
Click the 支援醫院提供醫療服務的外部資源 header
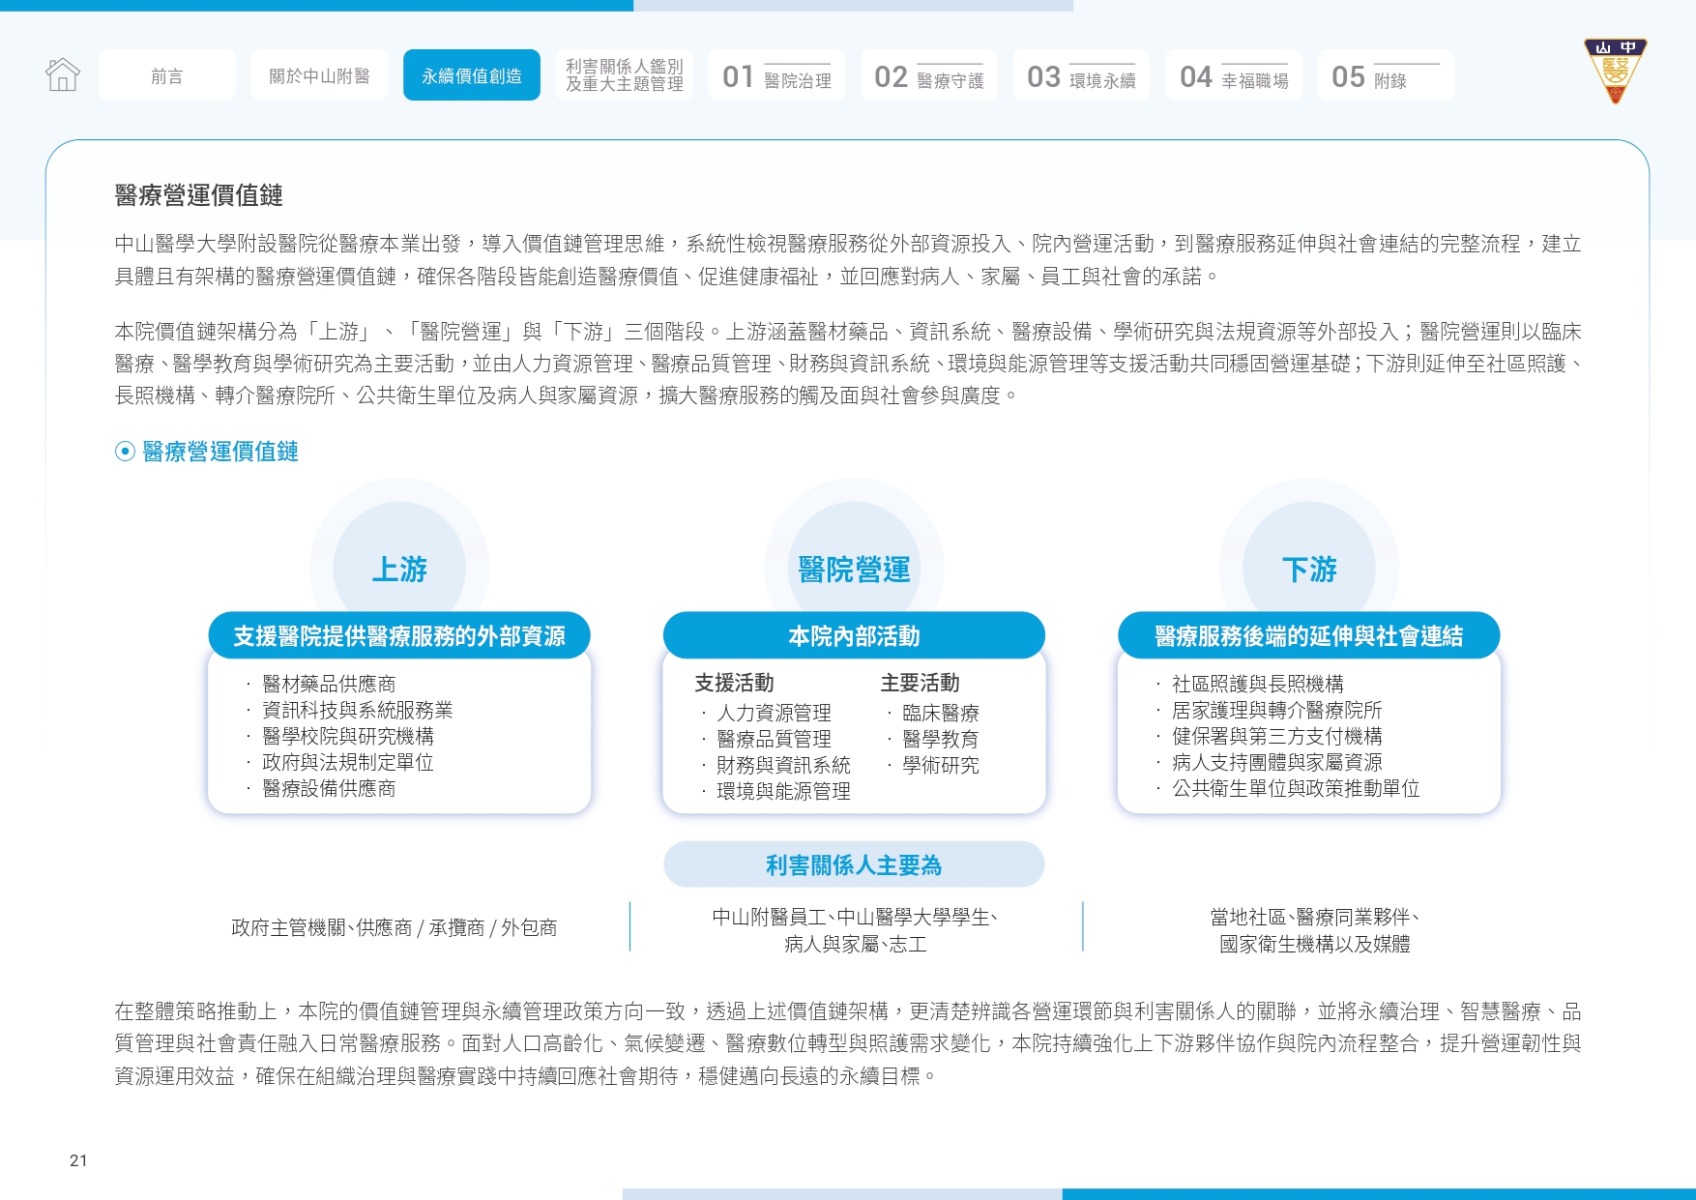(399, 636)
